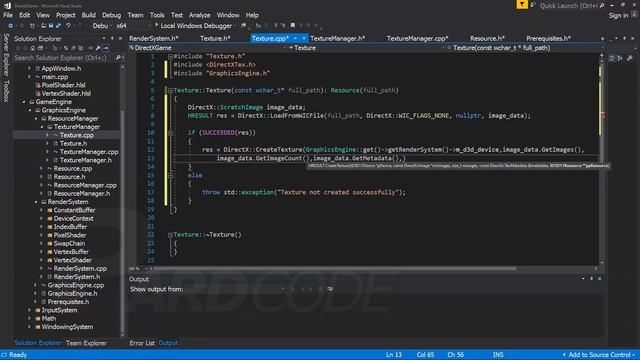Click Add to Source Control
Viewport: 640px width, 360px height.
click(x=599, y=355)
